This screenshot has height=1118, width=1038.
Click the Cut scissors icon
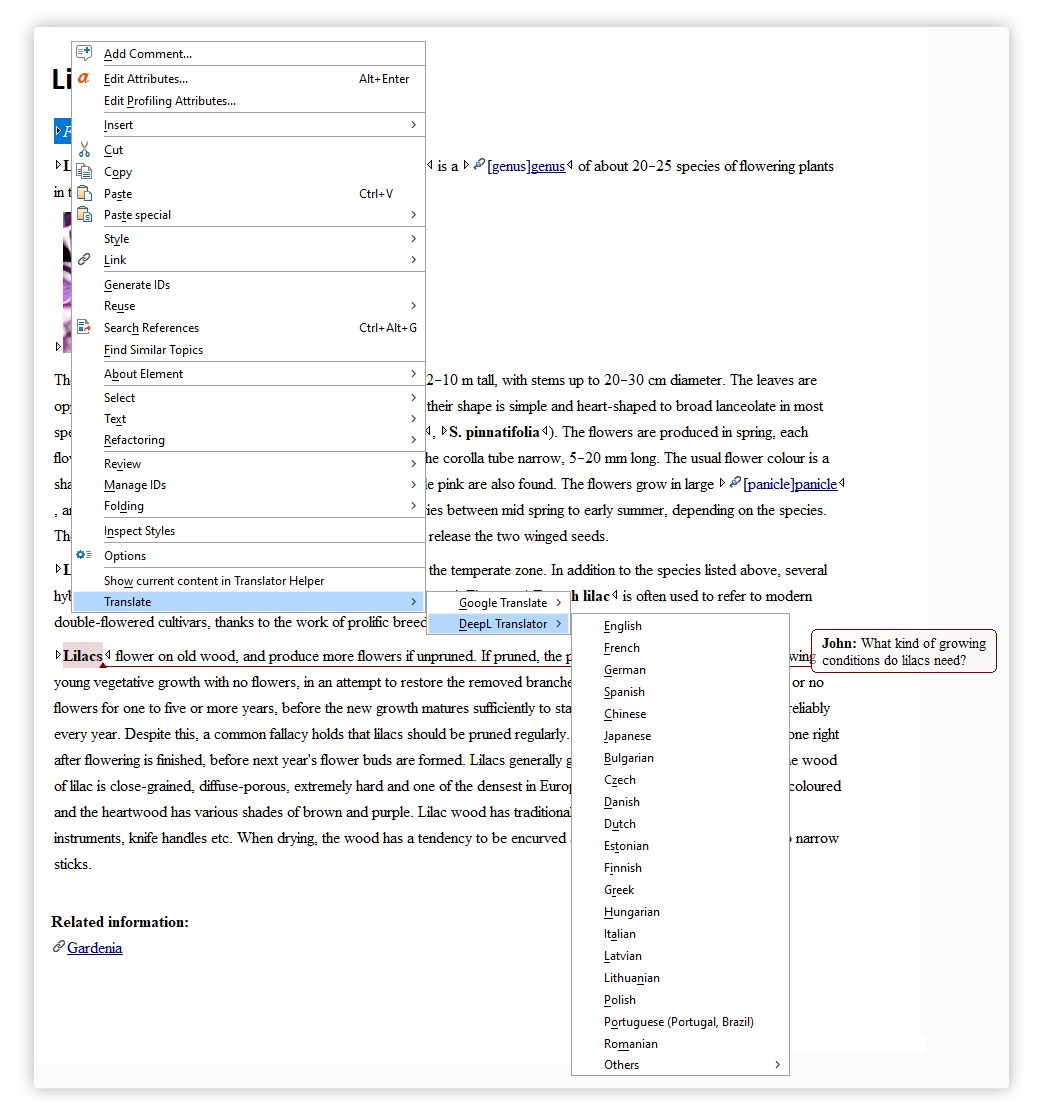click(84, 150)
